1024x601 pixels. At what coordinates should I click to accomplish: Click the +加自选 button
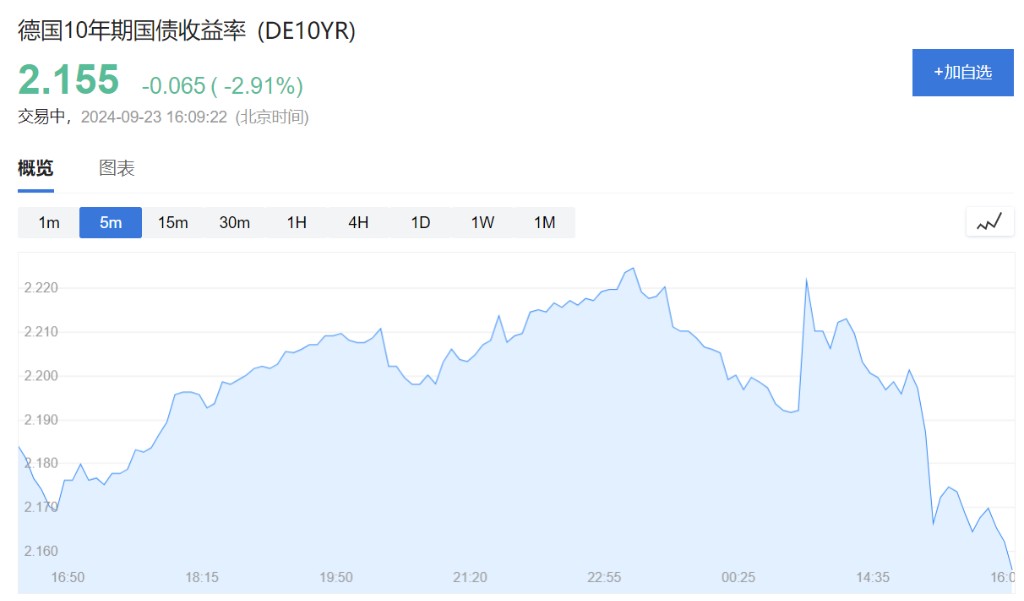(962, 72)
